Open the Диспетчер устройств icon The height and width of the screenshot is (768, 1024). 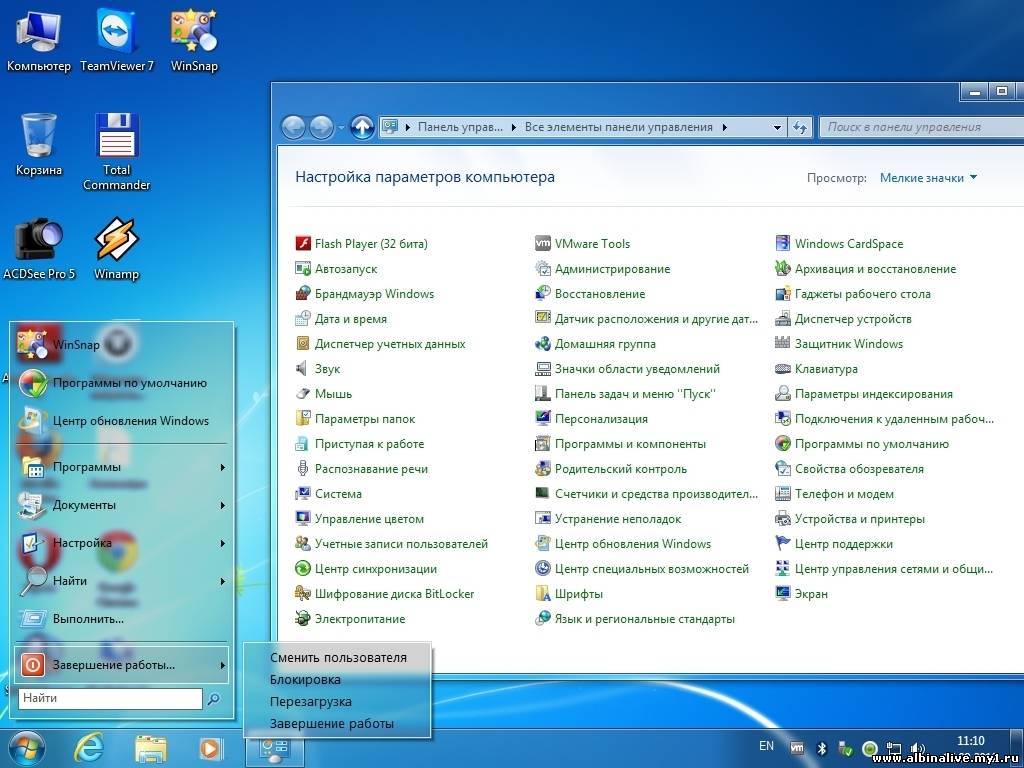tap(782, 319)
